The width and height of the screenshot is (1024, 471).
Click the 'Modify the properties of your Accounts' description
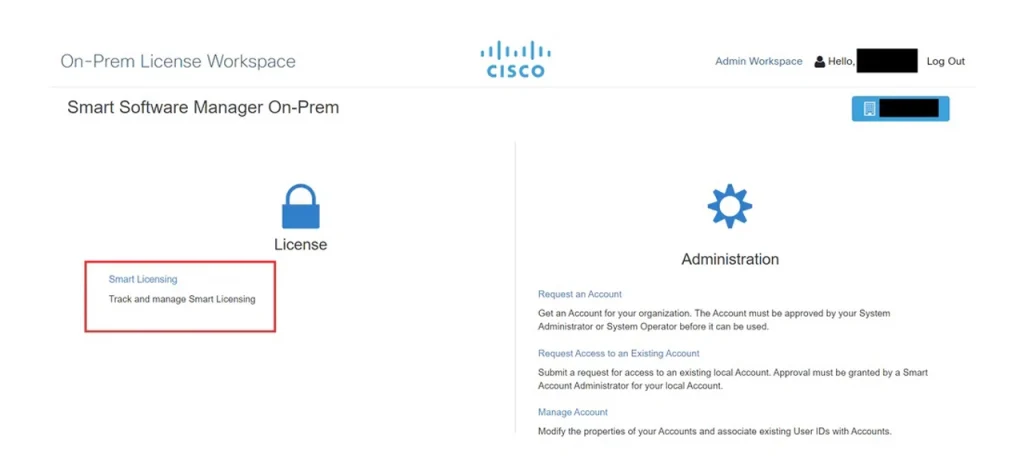[x=714, y=431]
